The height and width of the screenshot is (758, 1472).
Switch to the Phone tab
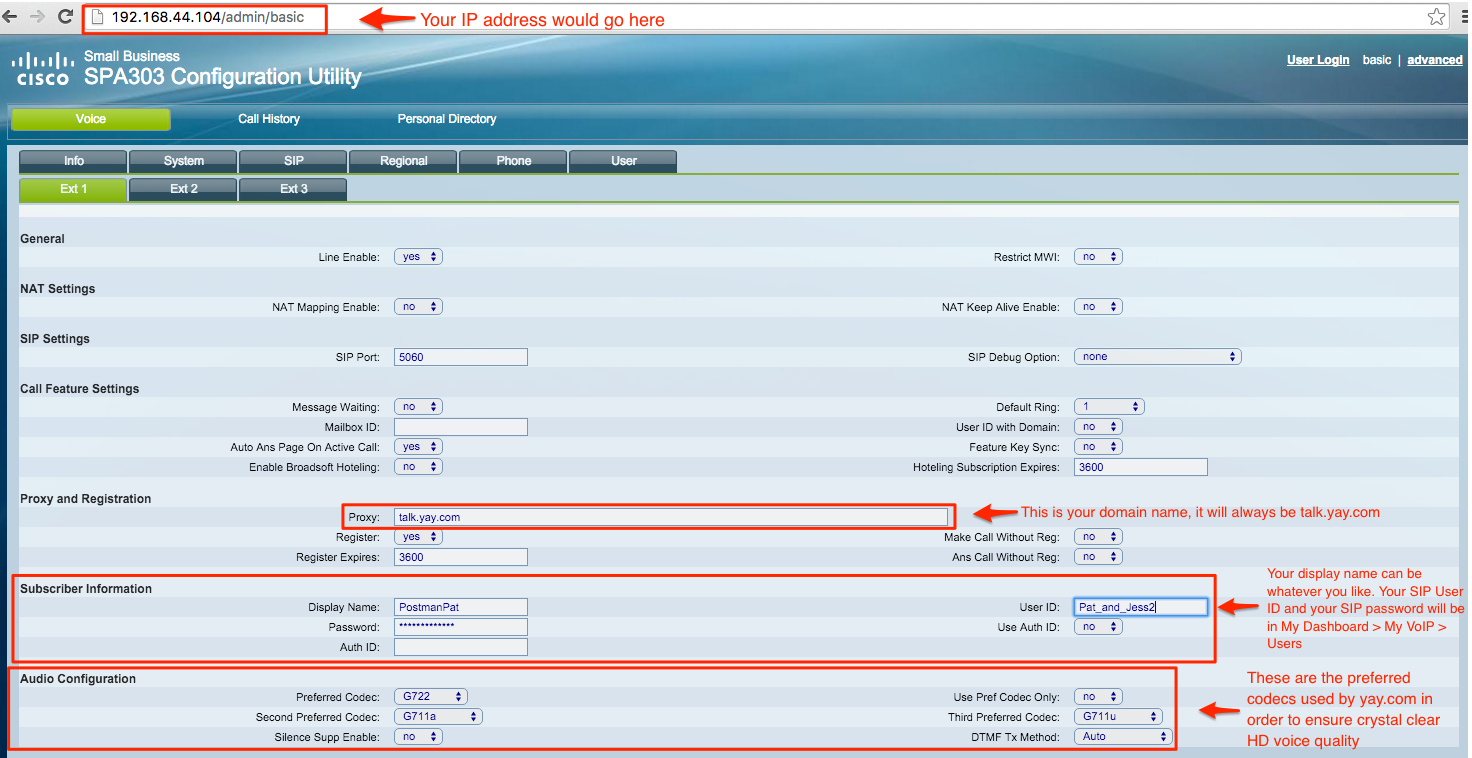513,161
